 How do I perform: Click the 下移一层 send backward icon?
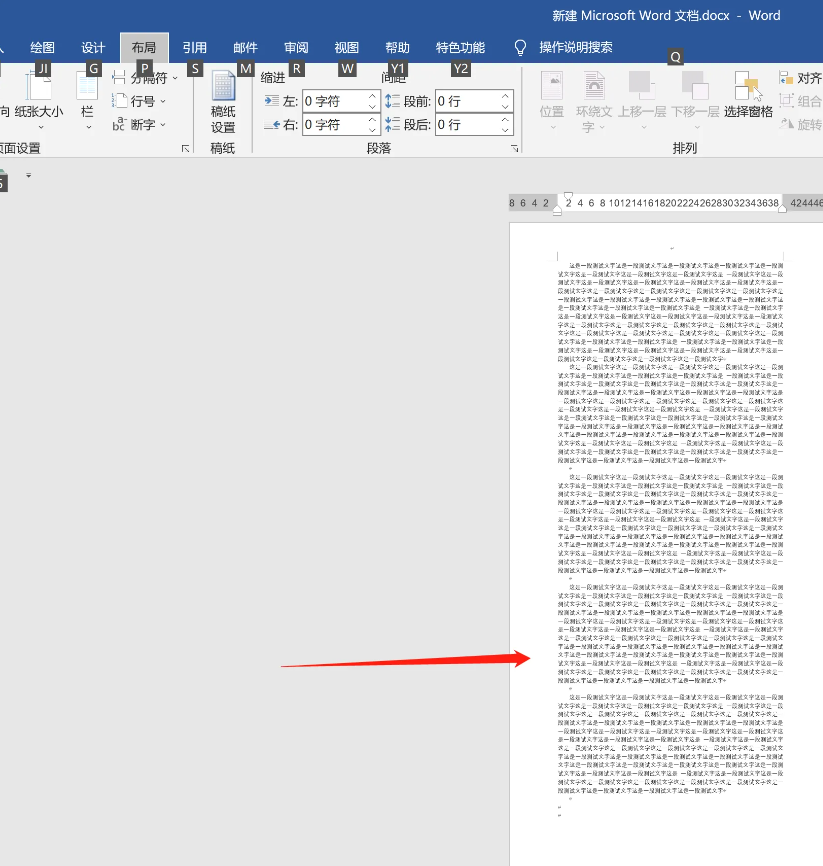click(695, 86)
